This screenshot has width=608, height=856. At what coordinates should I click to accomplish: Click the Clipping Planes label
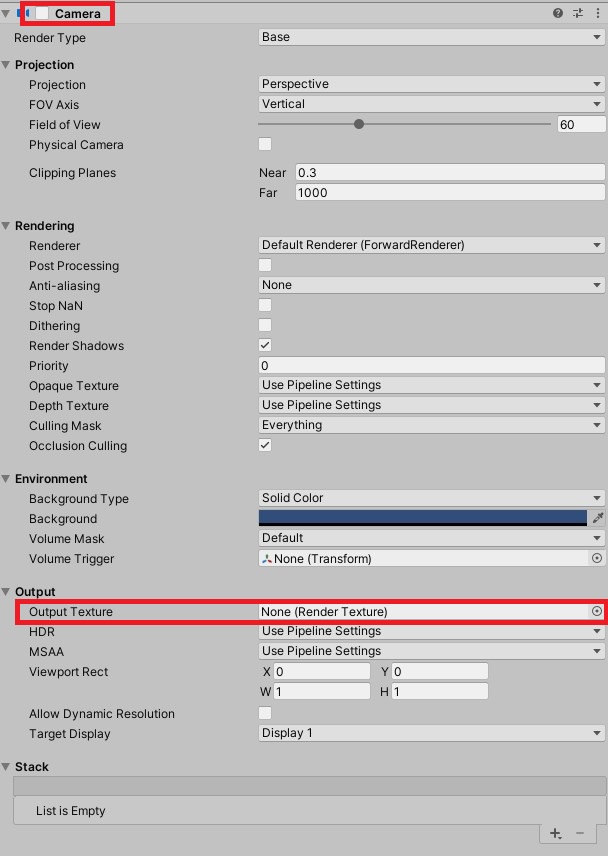click(x=73, y=173)
